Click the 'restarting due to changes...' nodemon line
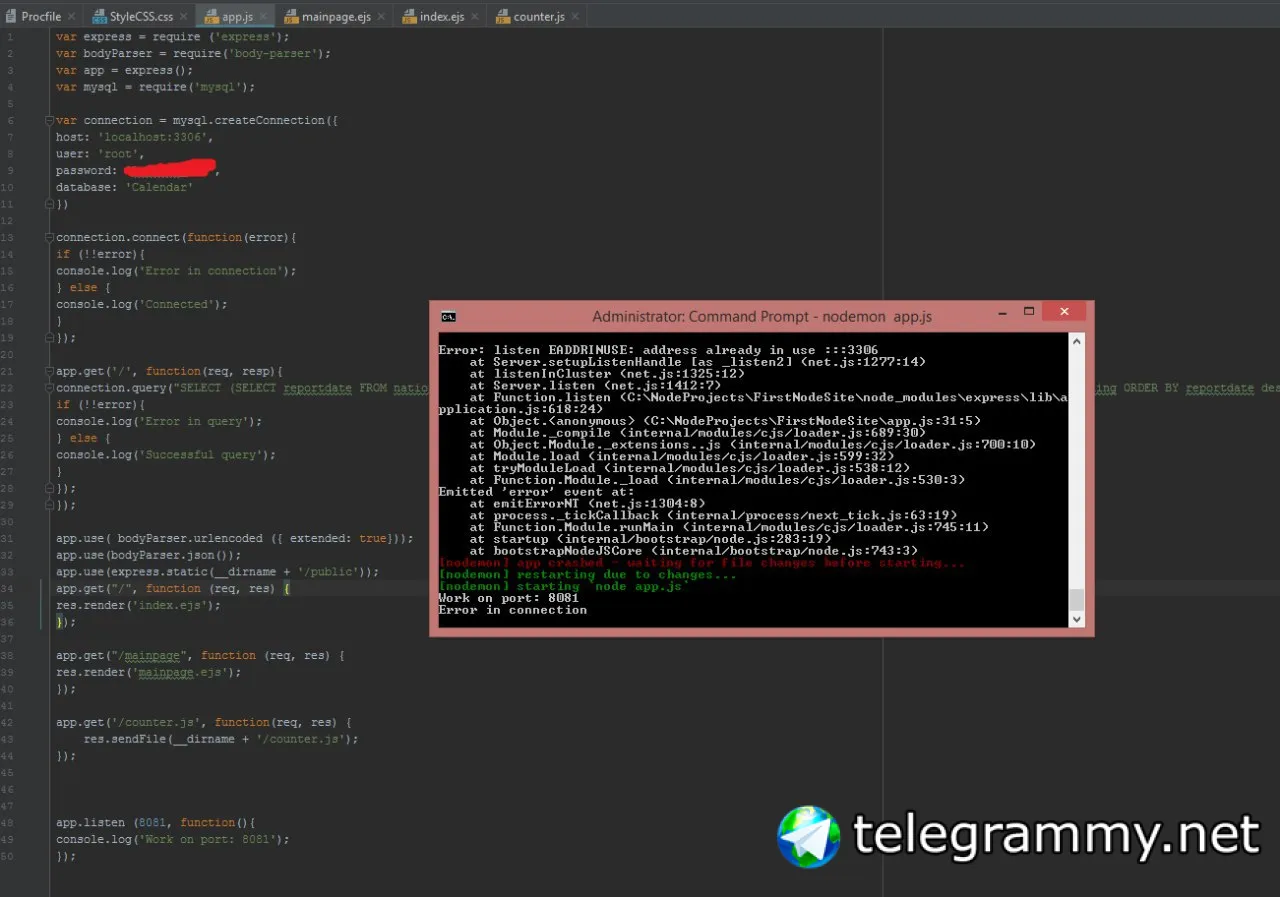 point(587,575)
